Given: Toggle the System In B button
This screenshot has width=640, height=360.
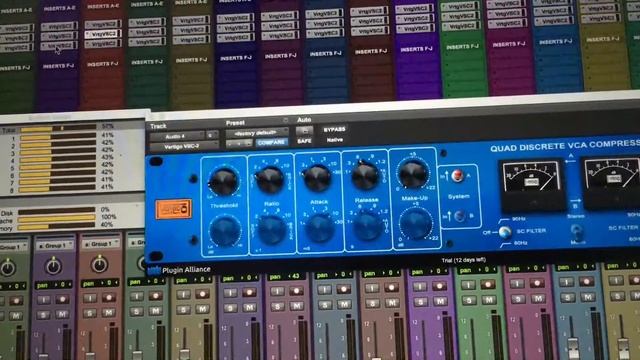Looking at the screenshot, I should (460, 216).
